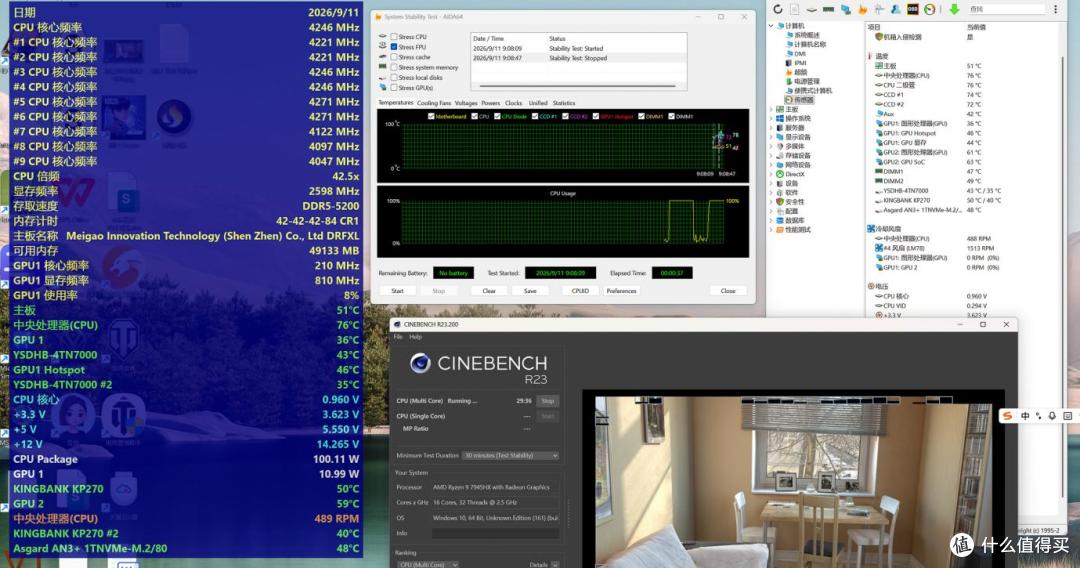
Task: Click the icon beside Stress GPU(s)
Action: (x=383, y=87)
